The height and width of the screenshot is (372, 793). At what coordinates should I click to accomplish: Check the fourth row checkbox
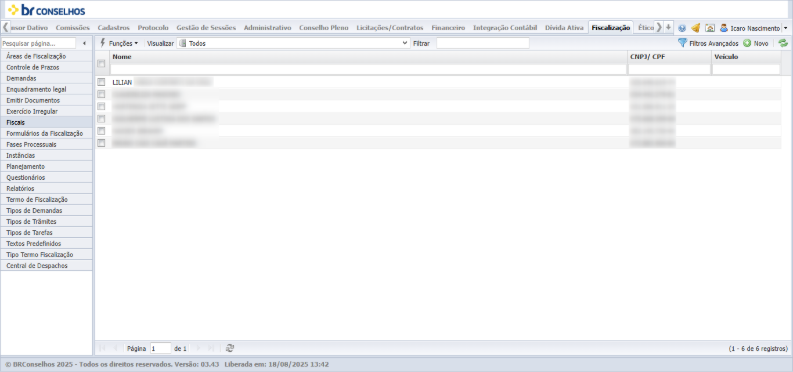(101, 119)
